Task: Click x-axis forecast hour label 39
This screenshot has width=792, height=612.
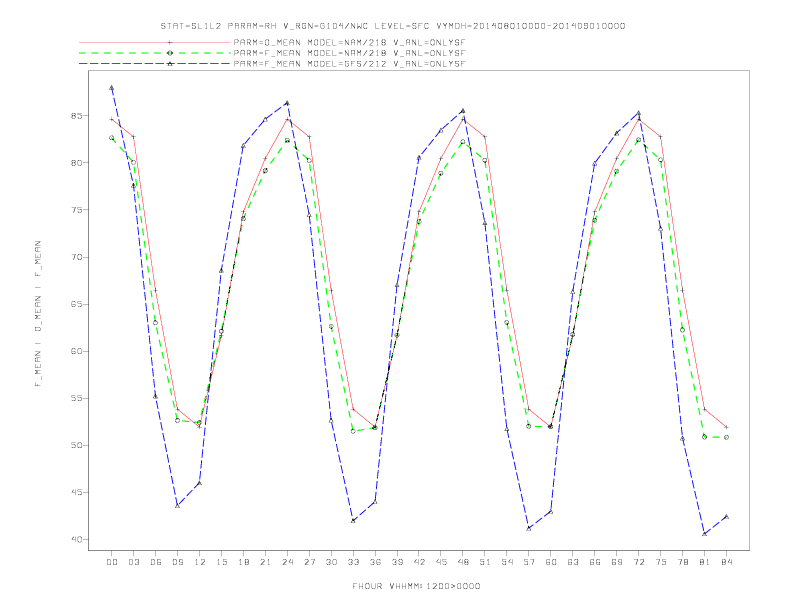Action: (x=398, y=562)
